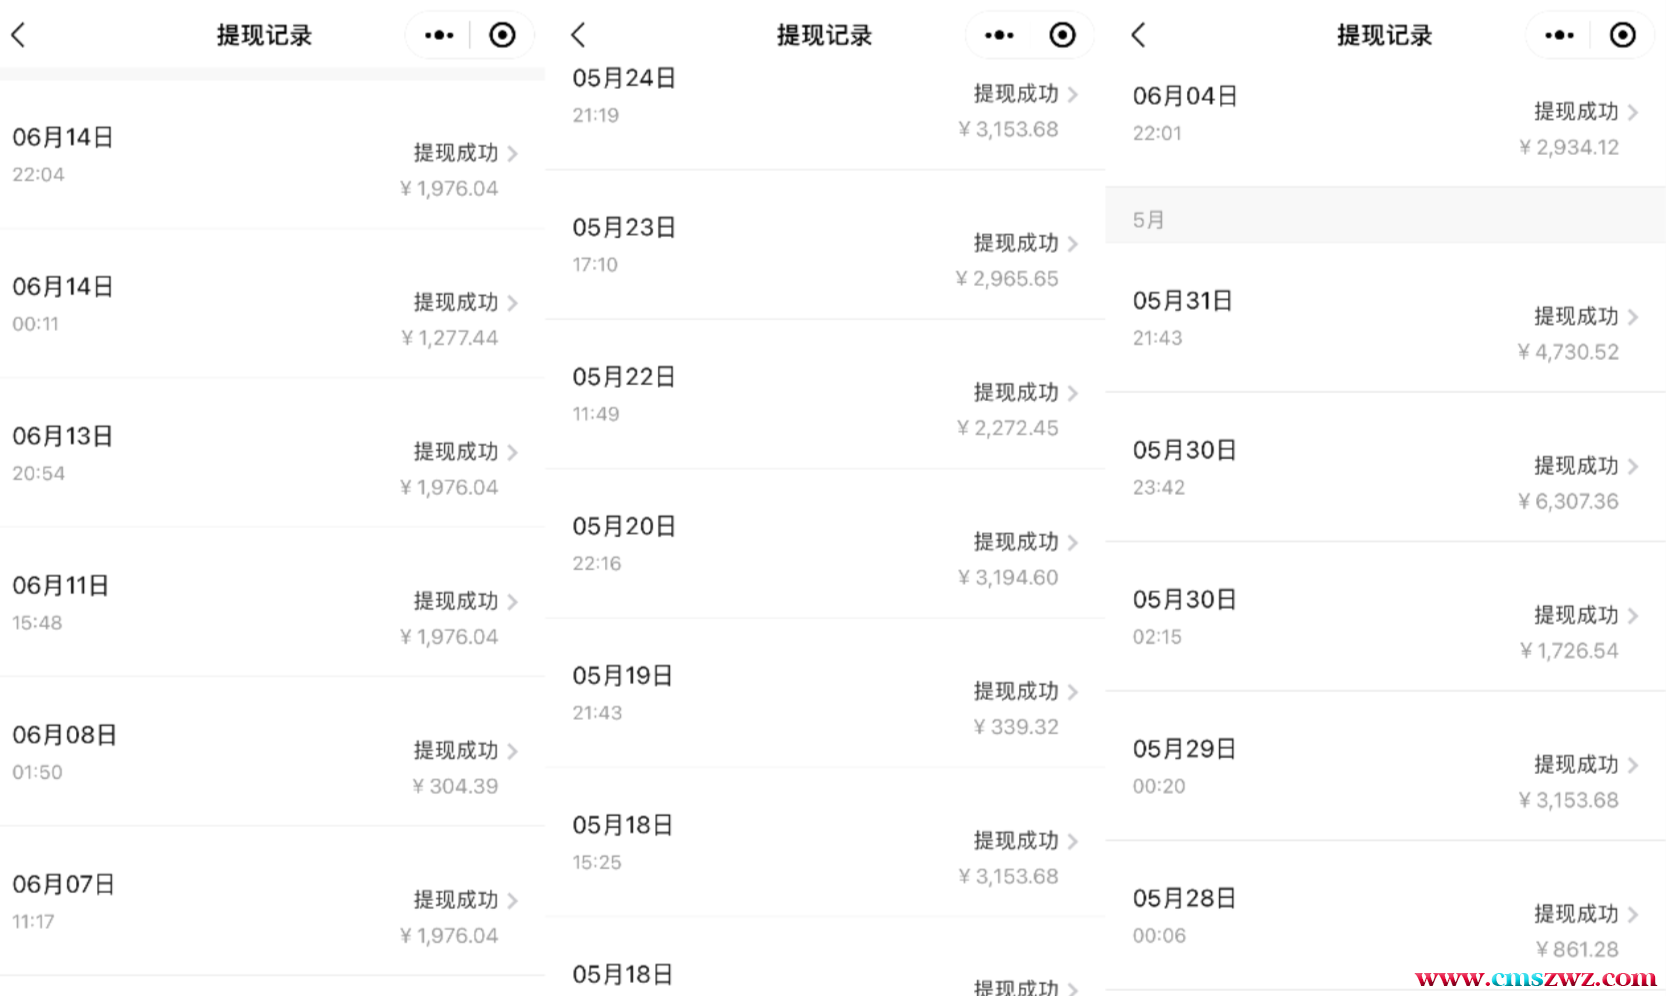Viewport: 1666px width, 996px height.
Task: Tap the circle close icon in middle panel
Action: coord(1062,36)
